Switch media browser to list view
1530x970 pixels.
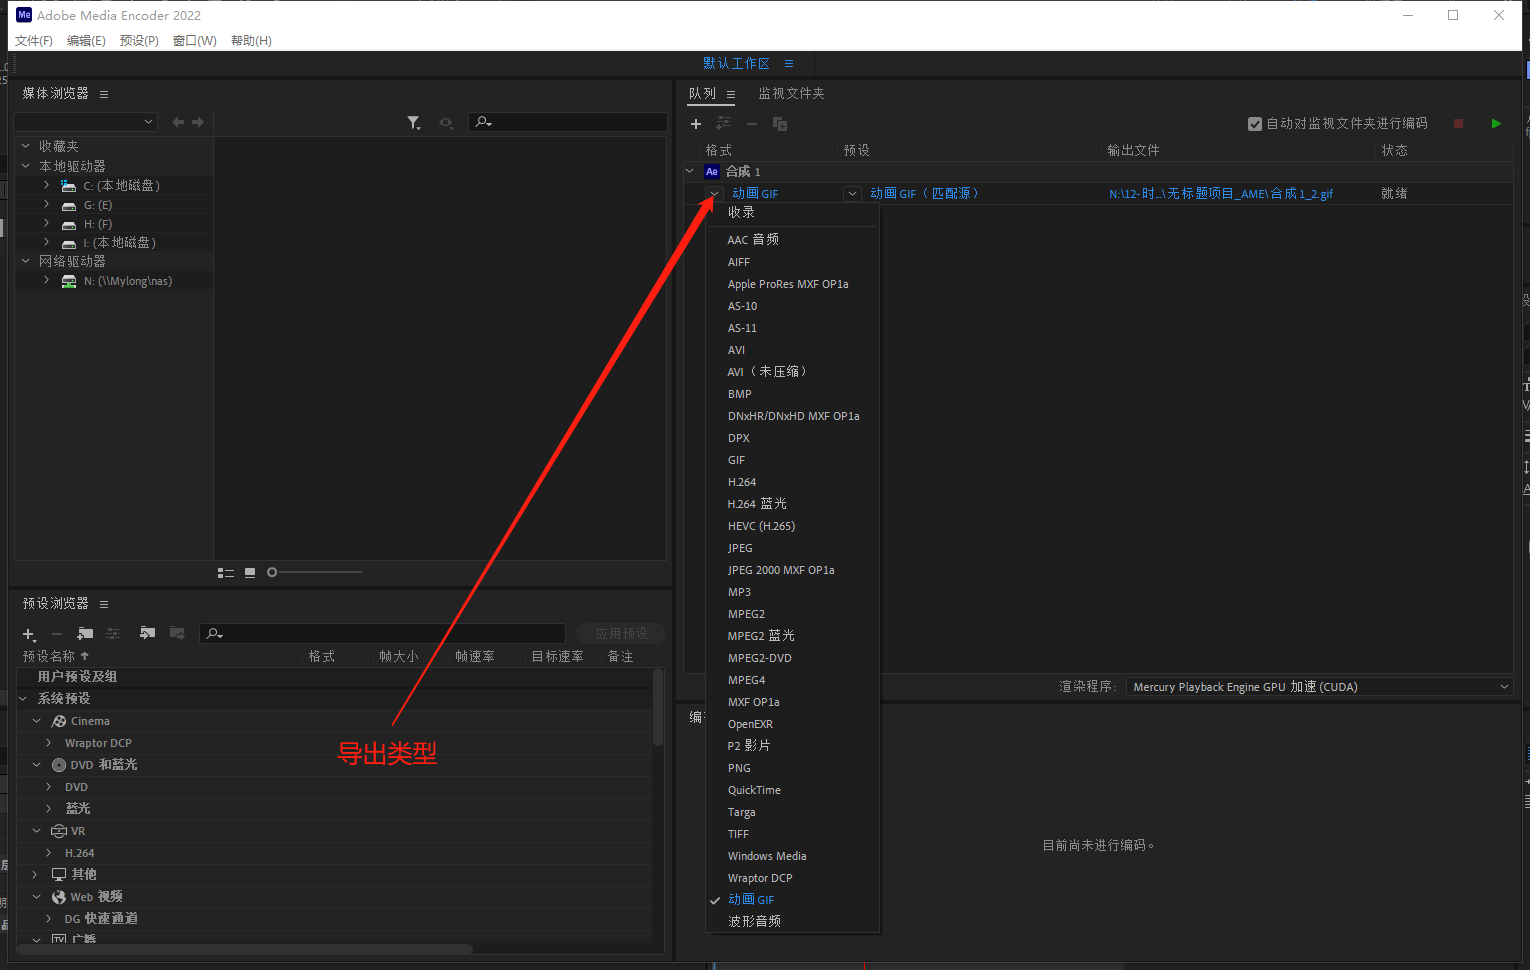point(226,573)
